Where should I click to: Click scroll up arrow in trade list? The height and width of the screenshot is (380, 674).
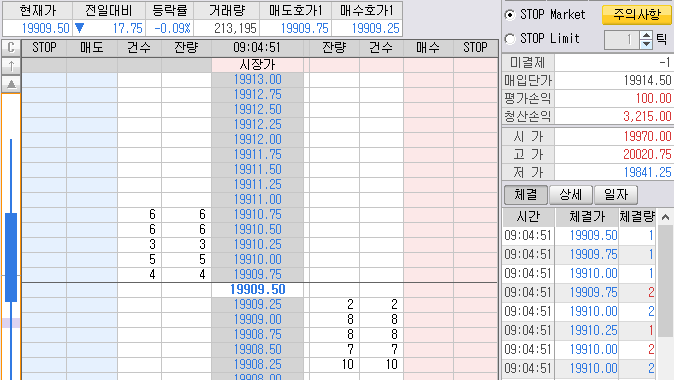tap(665, 217)
